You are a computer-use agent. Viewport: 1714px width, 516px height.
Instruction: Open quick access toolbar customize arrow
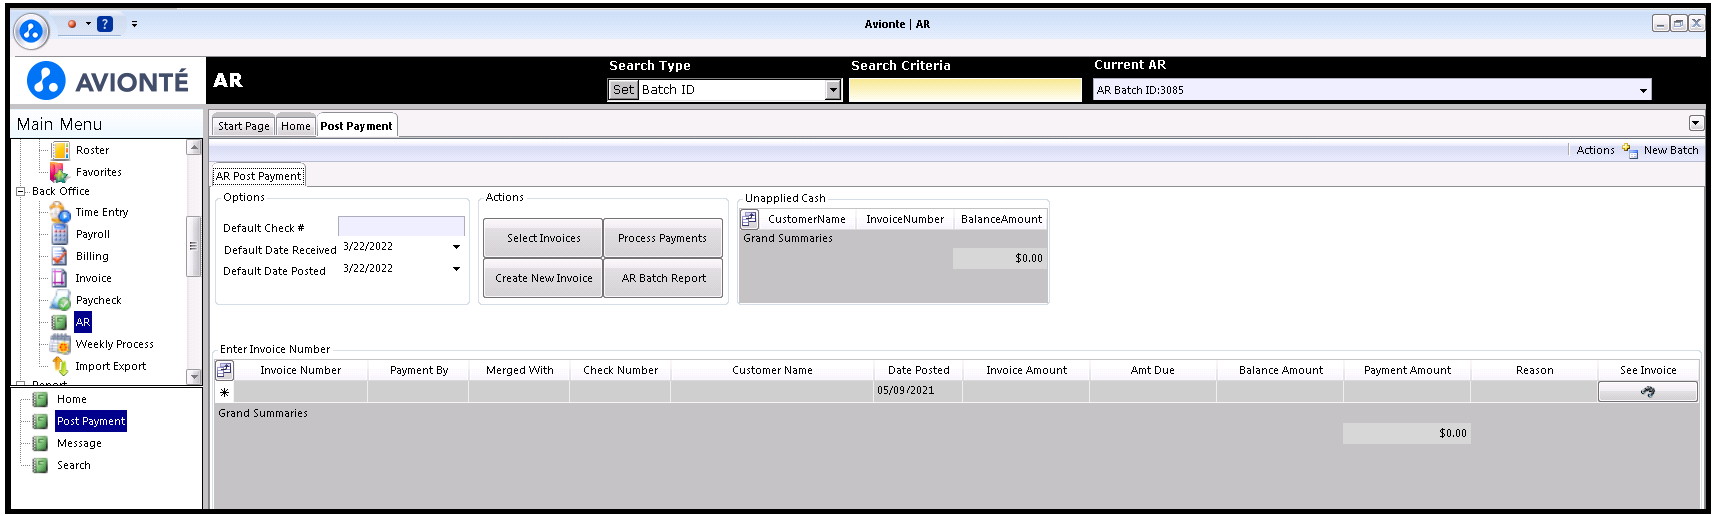click(134, 24)
